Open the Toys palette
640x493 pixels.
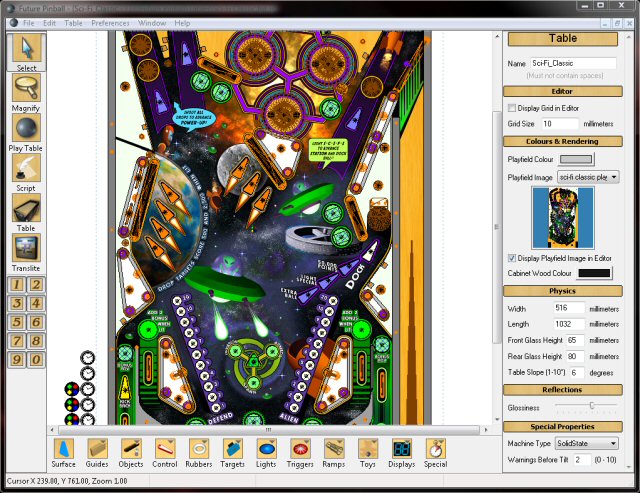click(368, 453)
